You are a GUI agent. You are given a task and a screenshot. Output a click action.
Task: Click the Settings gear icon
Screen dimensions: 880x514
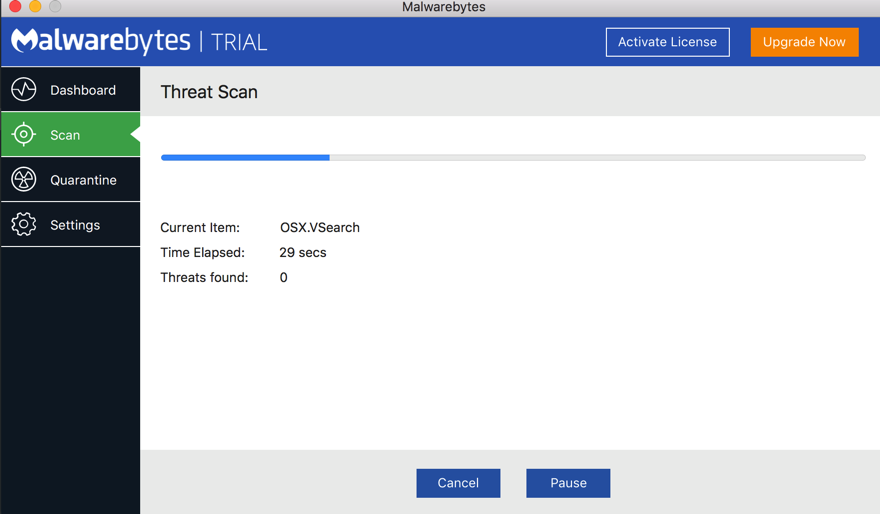[24, 224]
